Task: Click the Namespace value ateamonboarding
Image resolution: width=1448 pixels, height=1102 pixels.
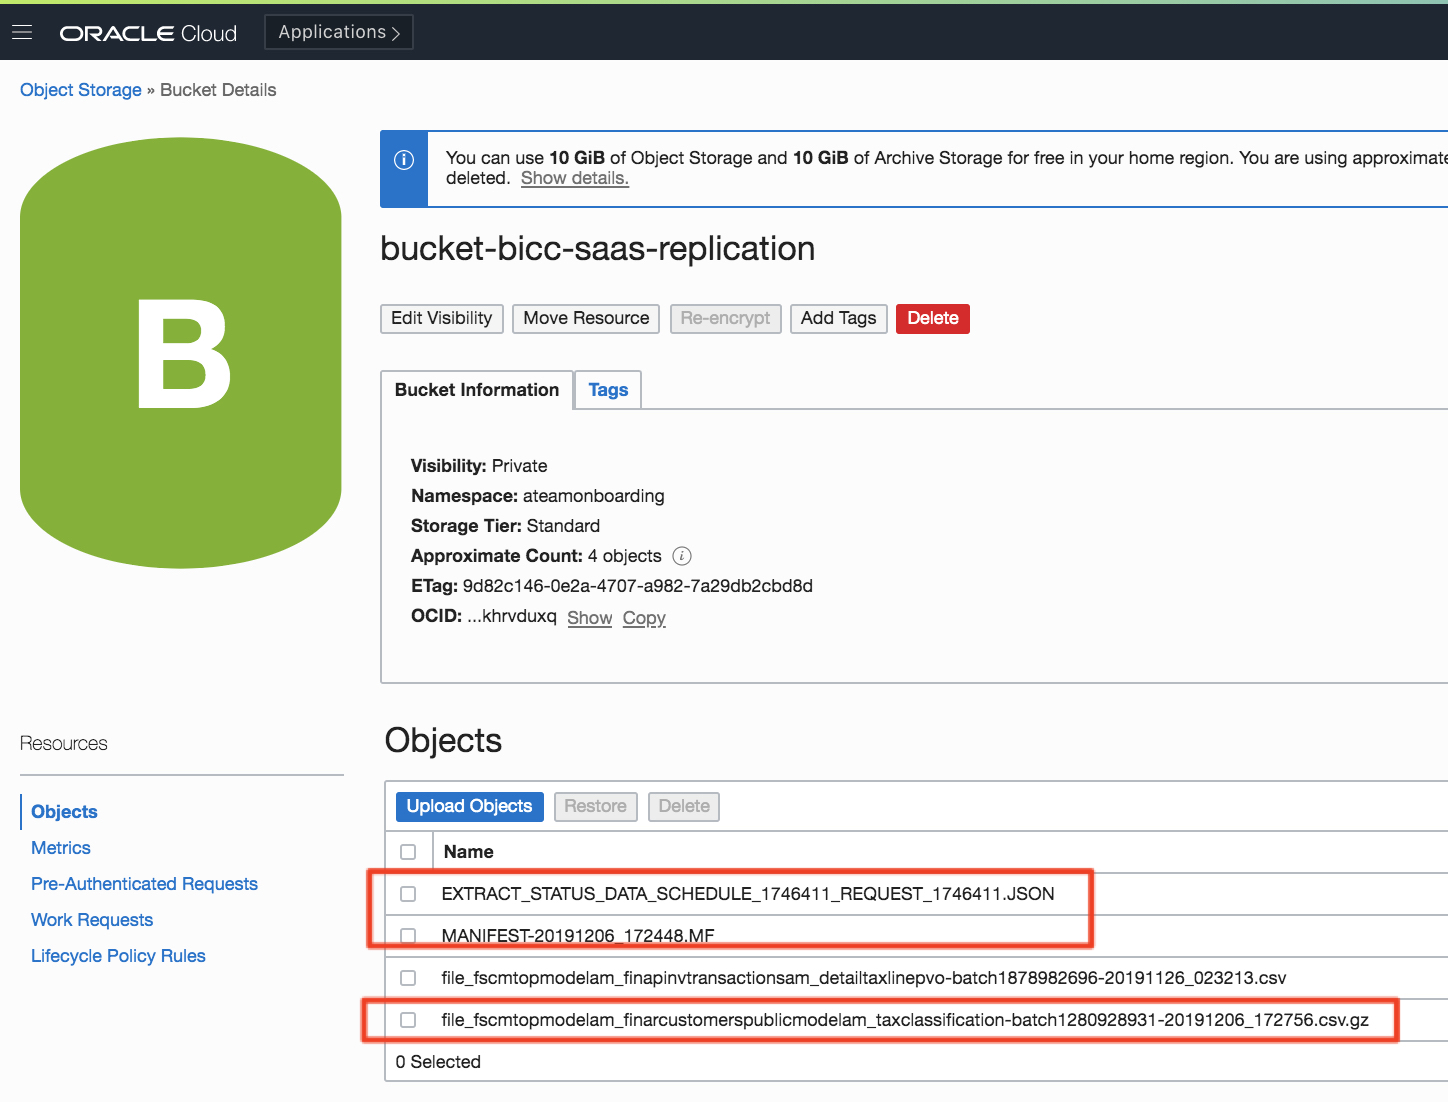Action: (594, 496)
